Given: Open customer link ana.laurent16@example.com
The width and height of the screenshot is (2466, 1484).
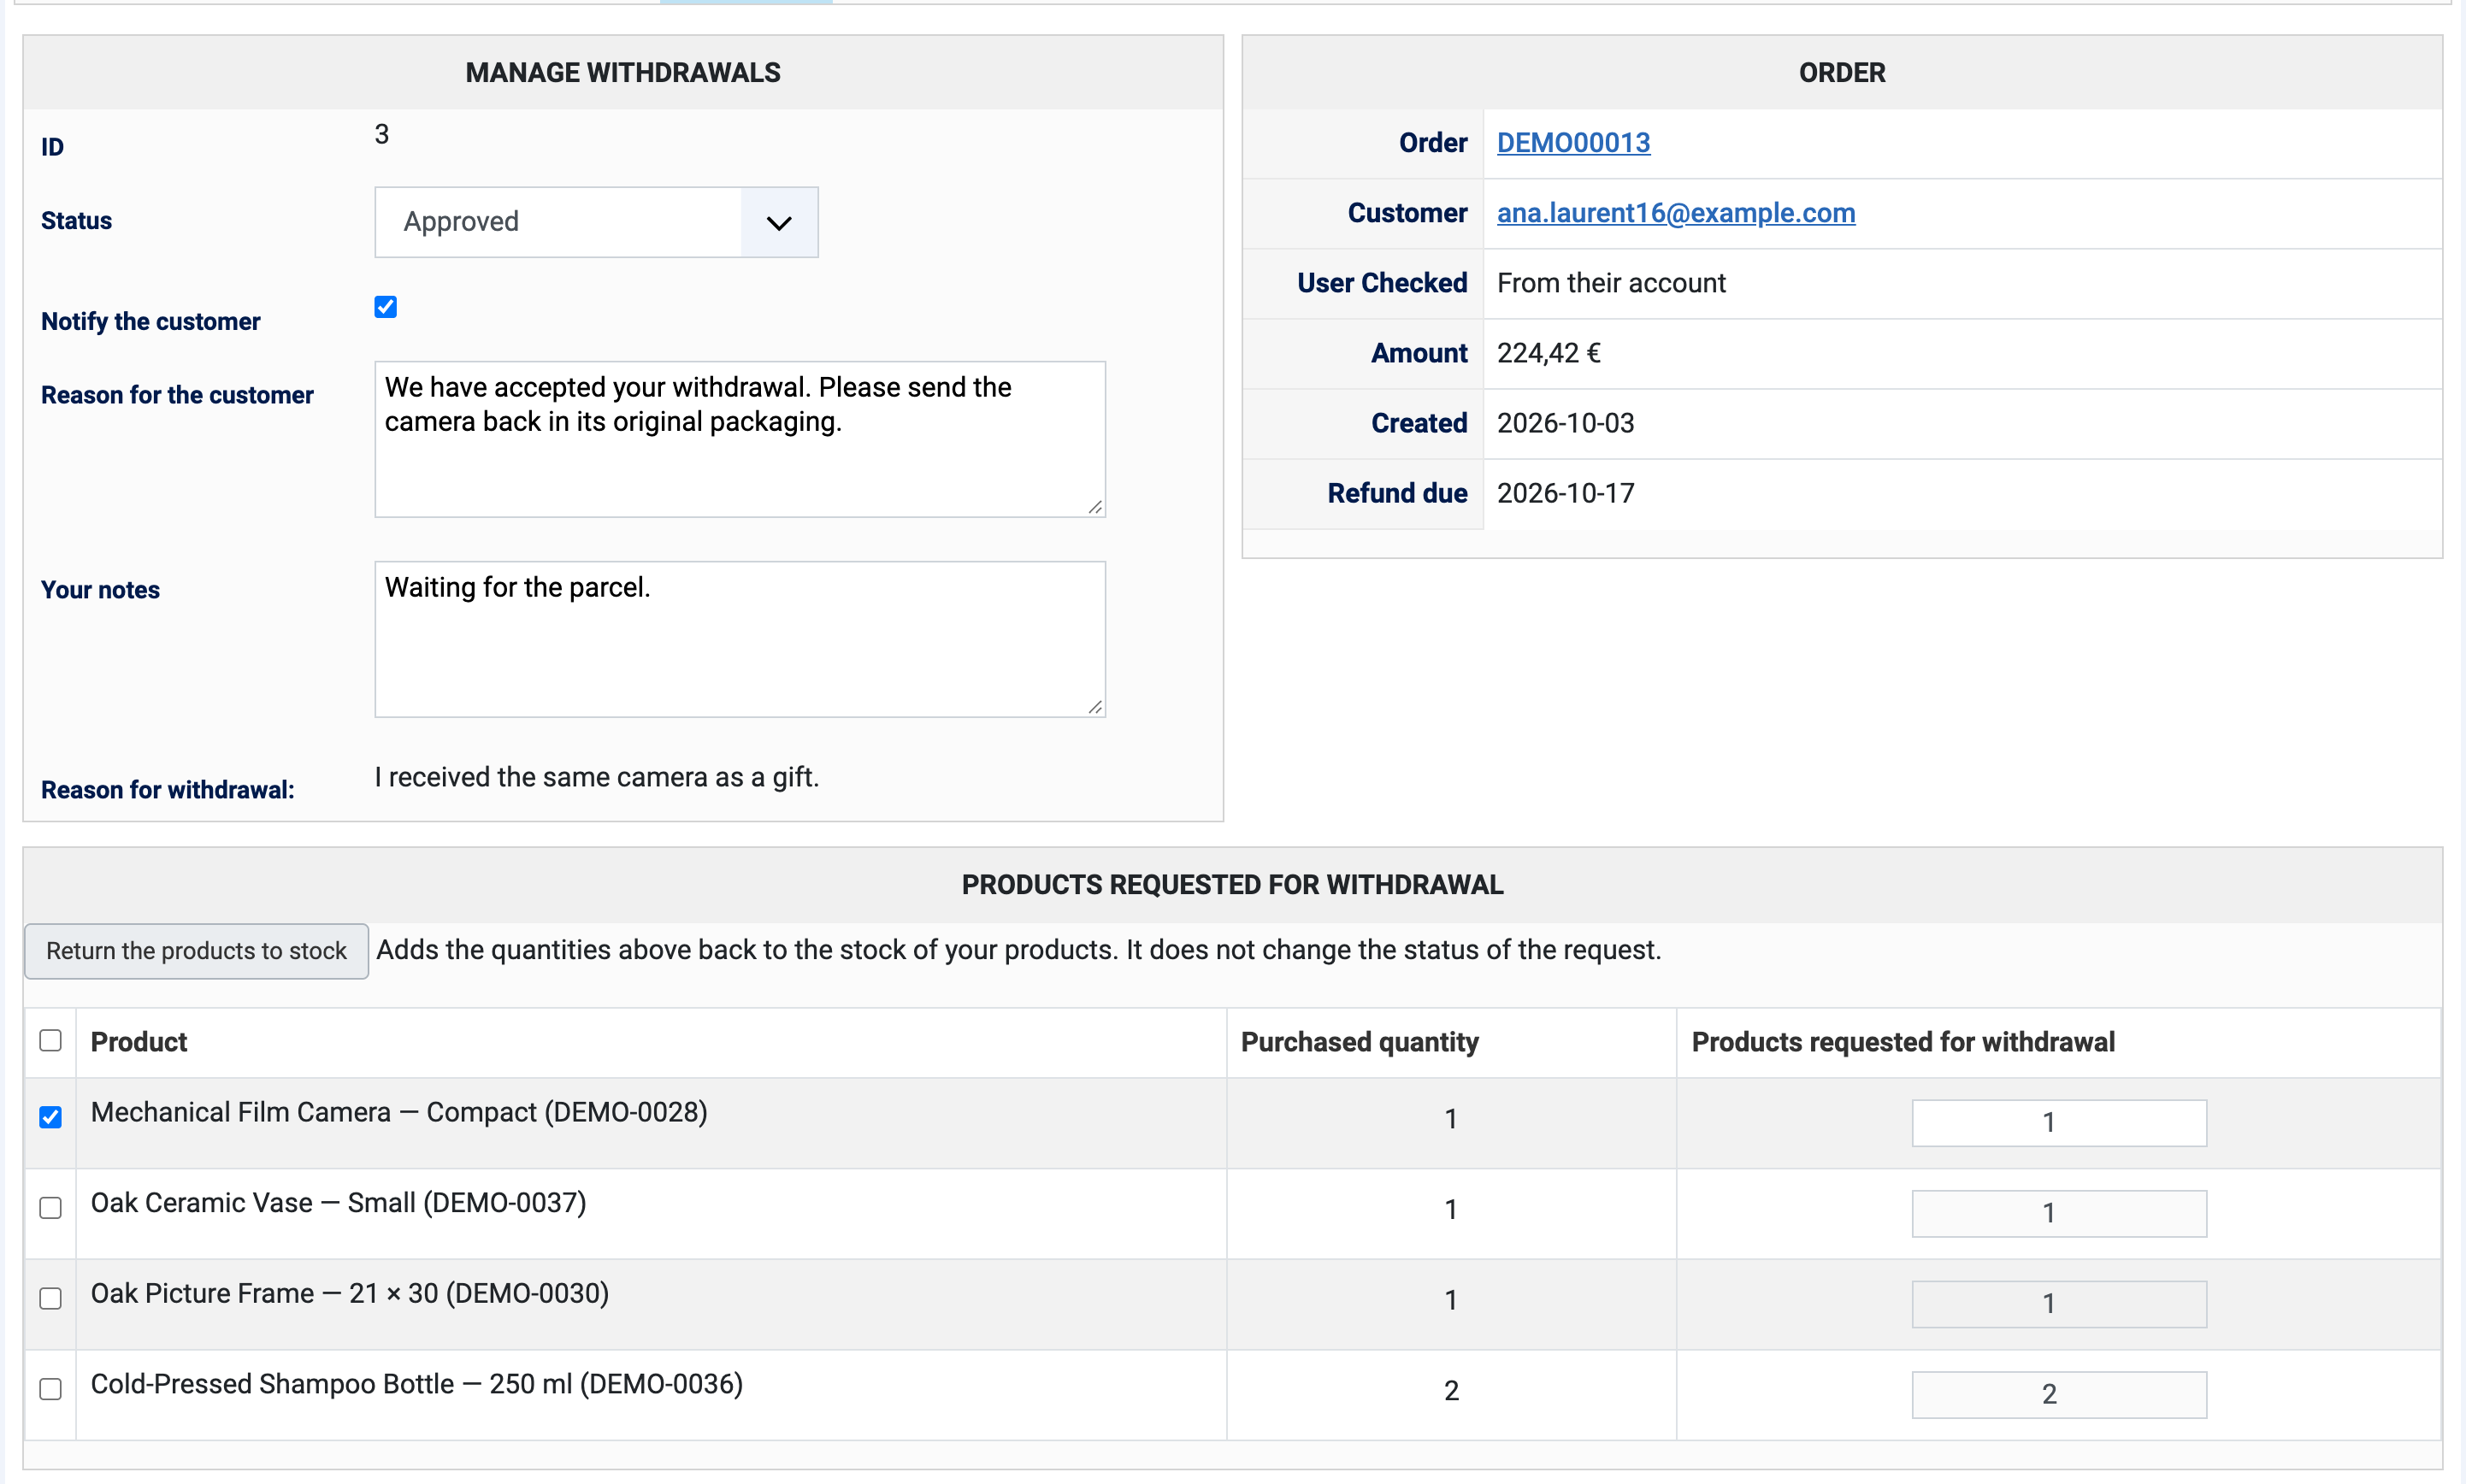Looking at the screenshot, I should pyautogui.click(x=1676, y=213).
